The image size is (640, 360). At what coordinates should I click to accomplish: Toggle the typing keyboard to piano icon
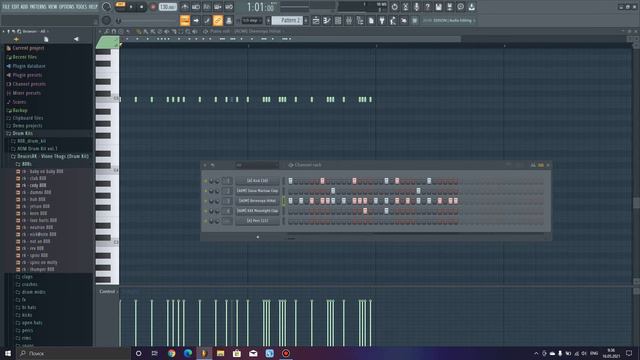pos(185,20)
